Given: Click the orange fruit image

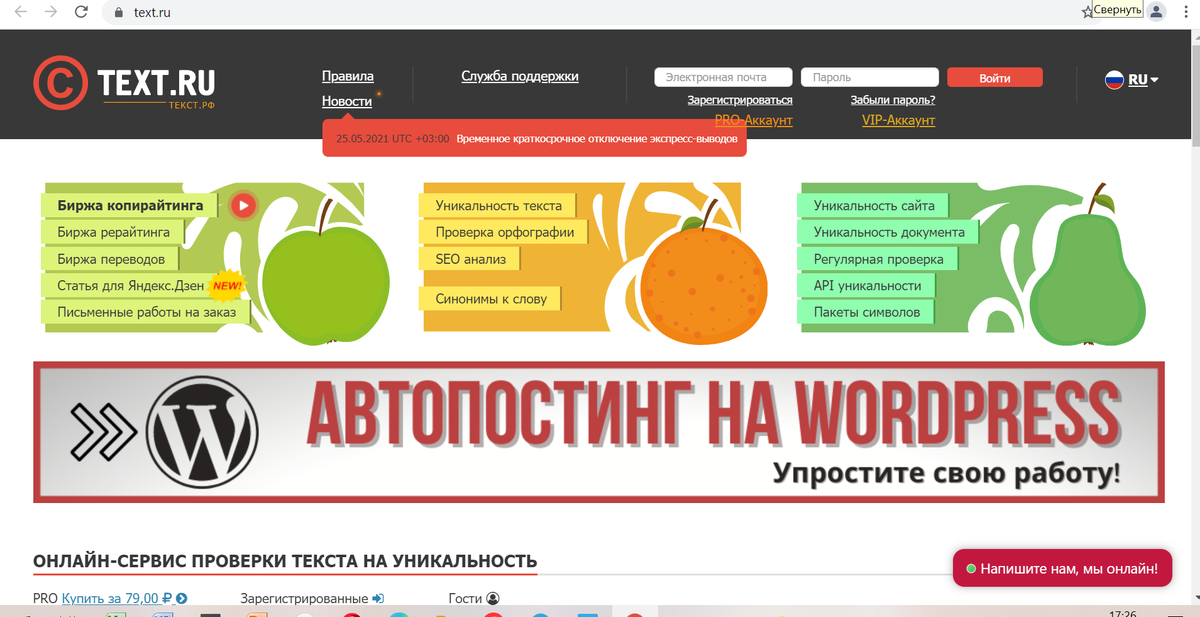Looking at the screenshot, I should (704, 283).
